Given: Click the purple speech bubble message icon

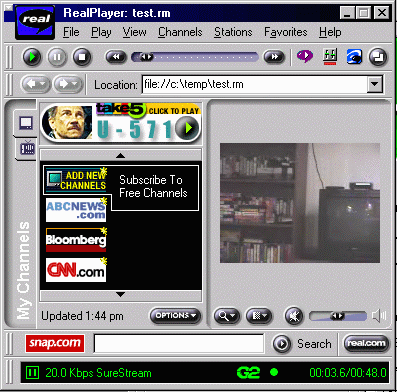Looking at the screenshot, I should tap(305, 56).
